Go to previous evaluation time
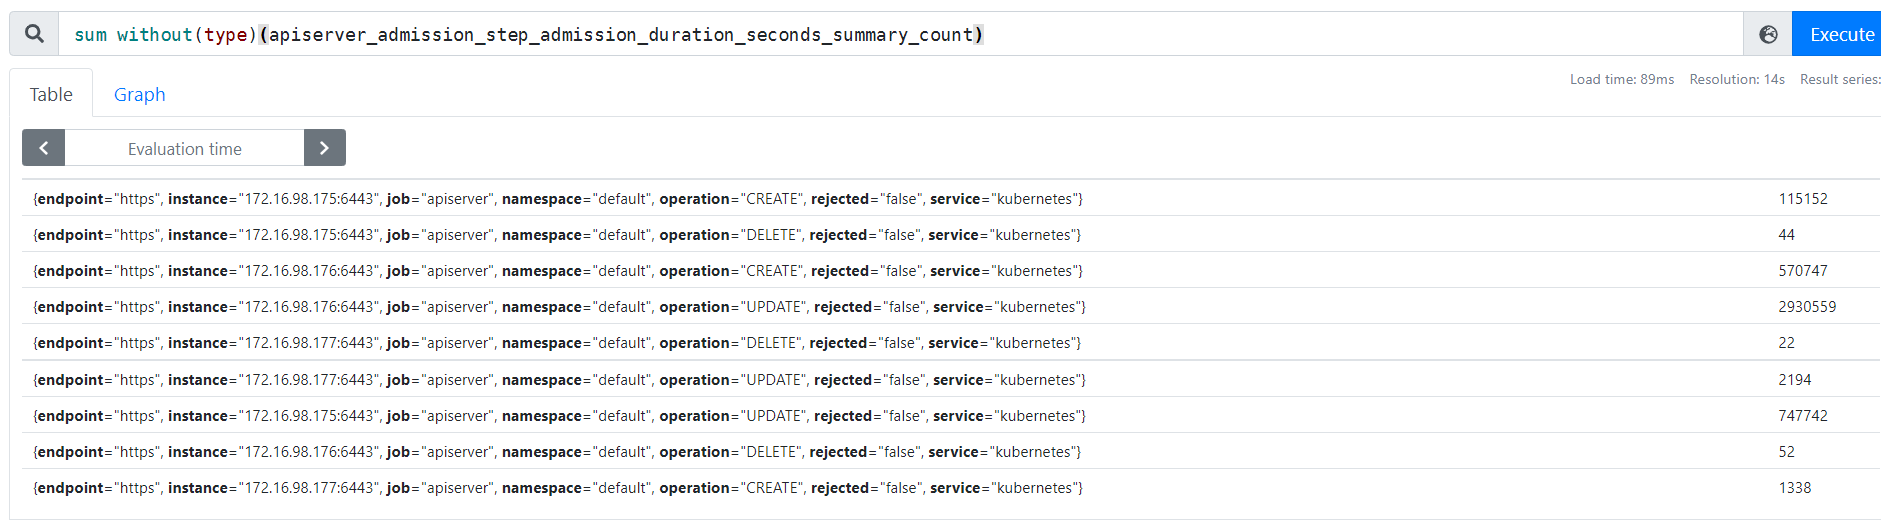Screen dimensions: 1881x520 (44, 148)
